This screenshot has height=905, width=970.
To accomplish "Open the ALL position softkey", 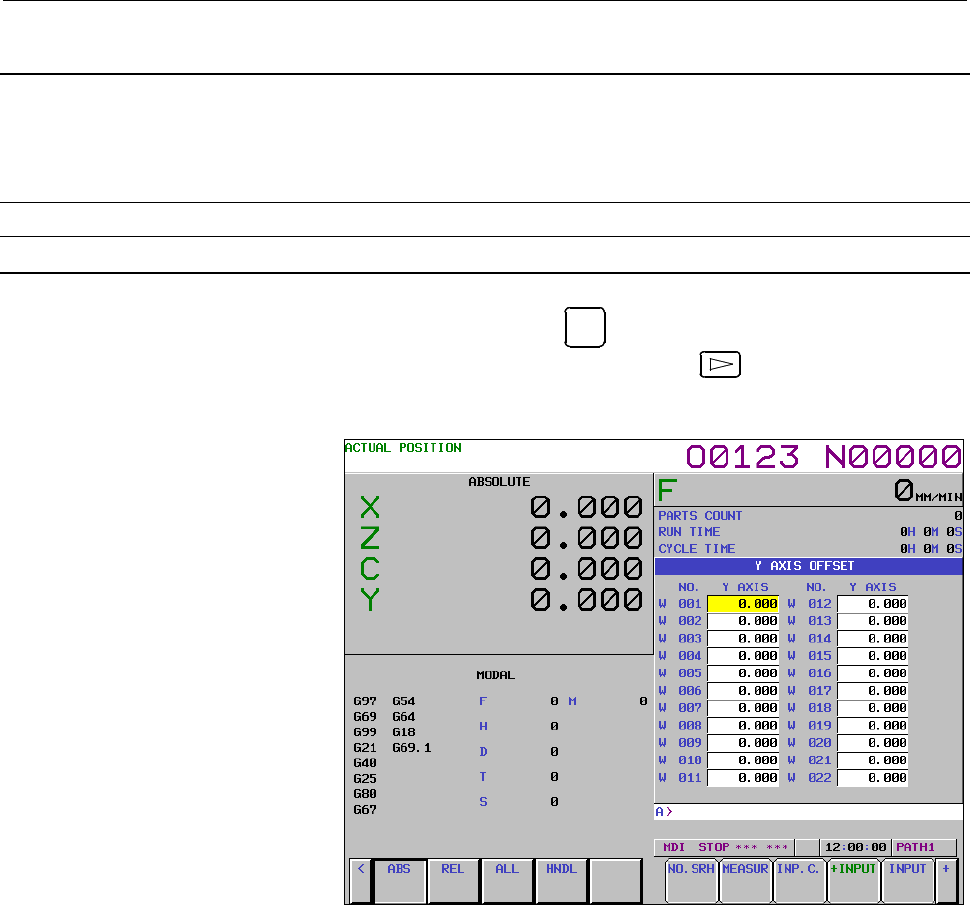I will tap(507, 880).
